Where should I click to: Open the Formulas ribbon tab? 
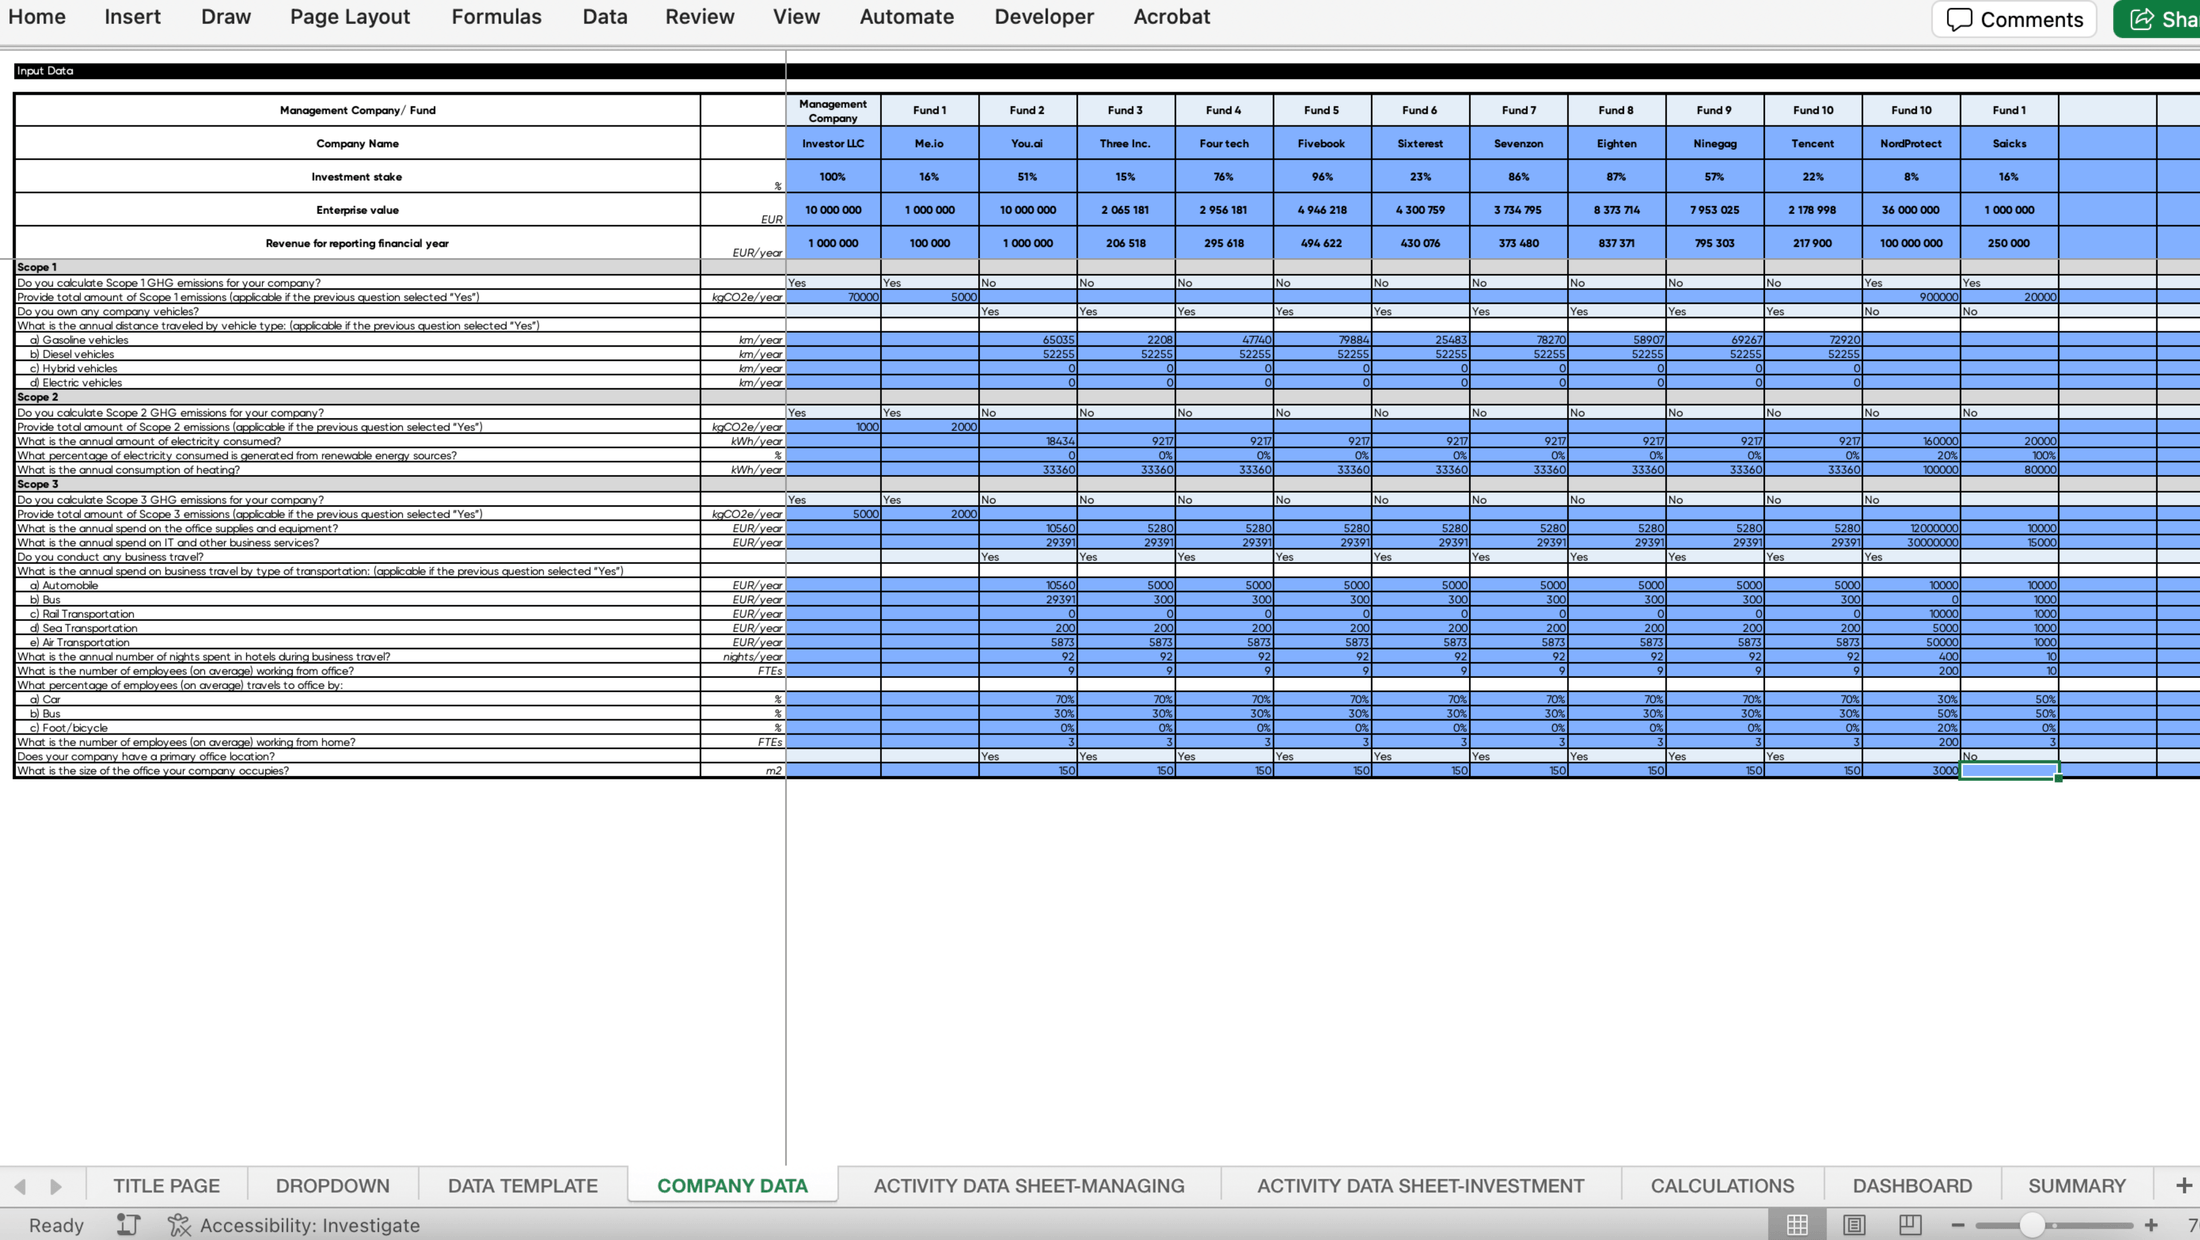(x=496, y=17)
